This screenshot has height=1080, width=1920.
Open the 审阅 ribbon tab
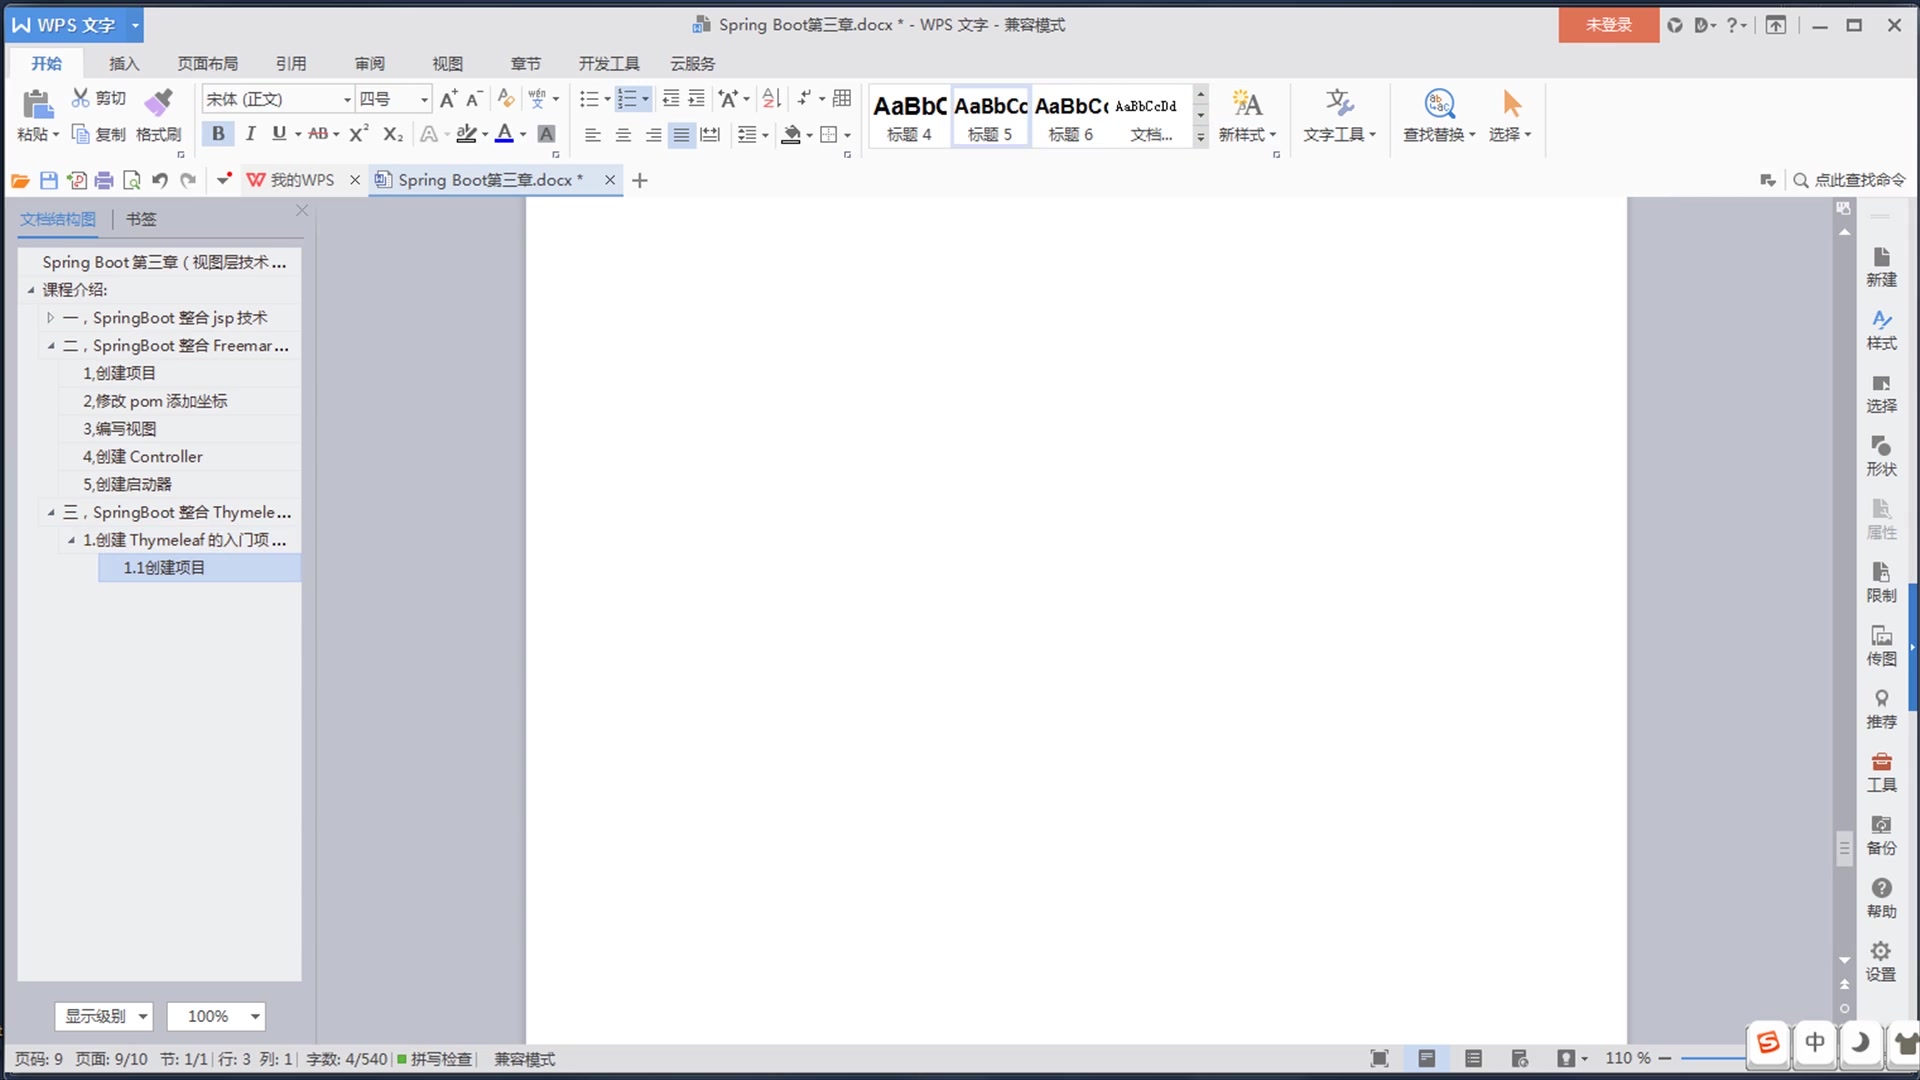pos(369,64)
